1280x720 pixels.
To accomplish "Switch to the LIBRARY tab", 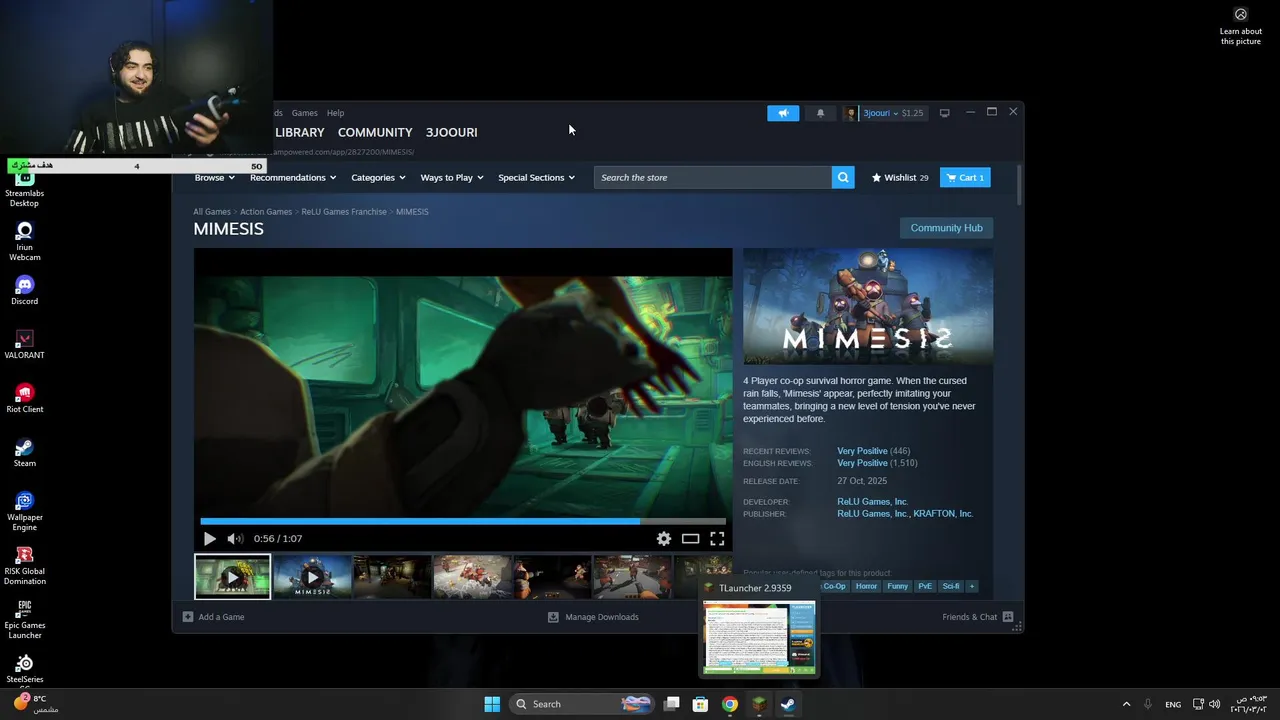I will pyautogui.click(x=300, y=132).
